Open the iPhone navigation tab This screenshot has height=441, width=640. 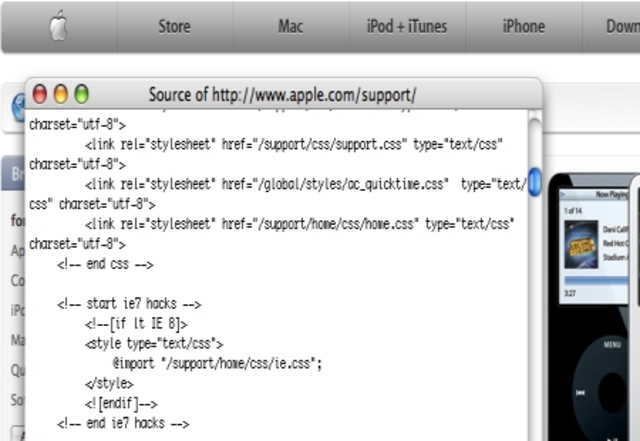click(x=524, y=27)
